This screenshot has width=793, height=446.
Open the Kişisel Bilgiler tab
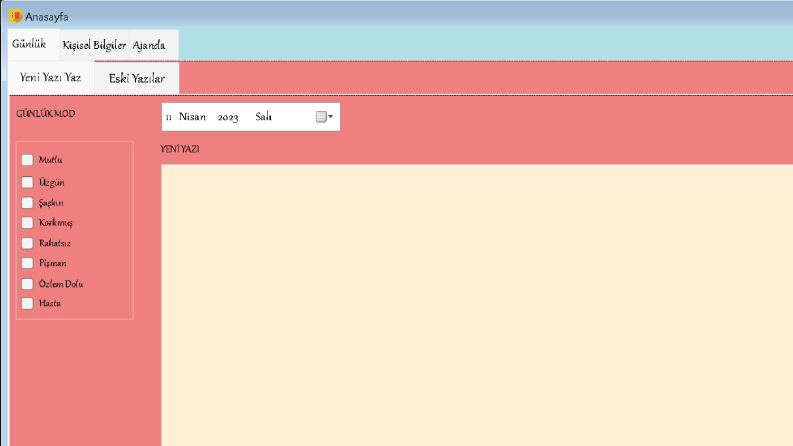point(94,45)
